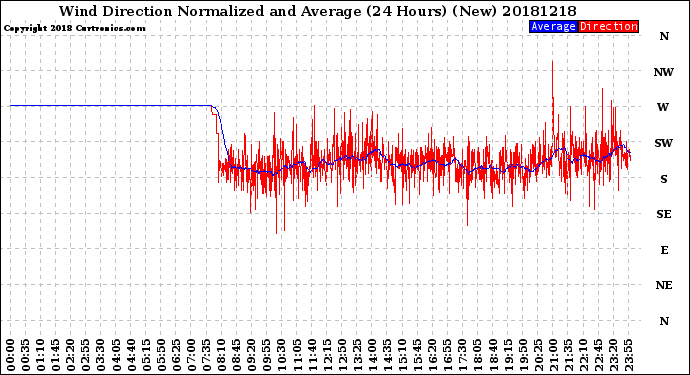Click the 18:05 time label

click(478, 355)
